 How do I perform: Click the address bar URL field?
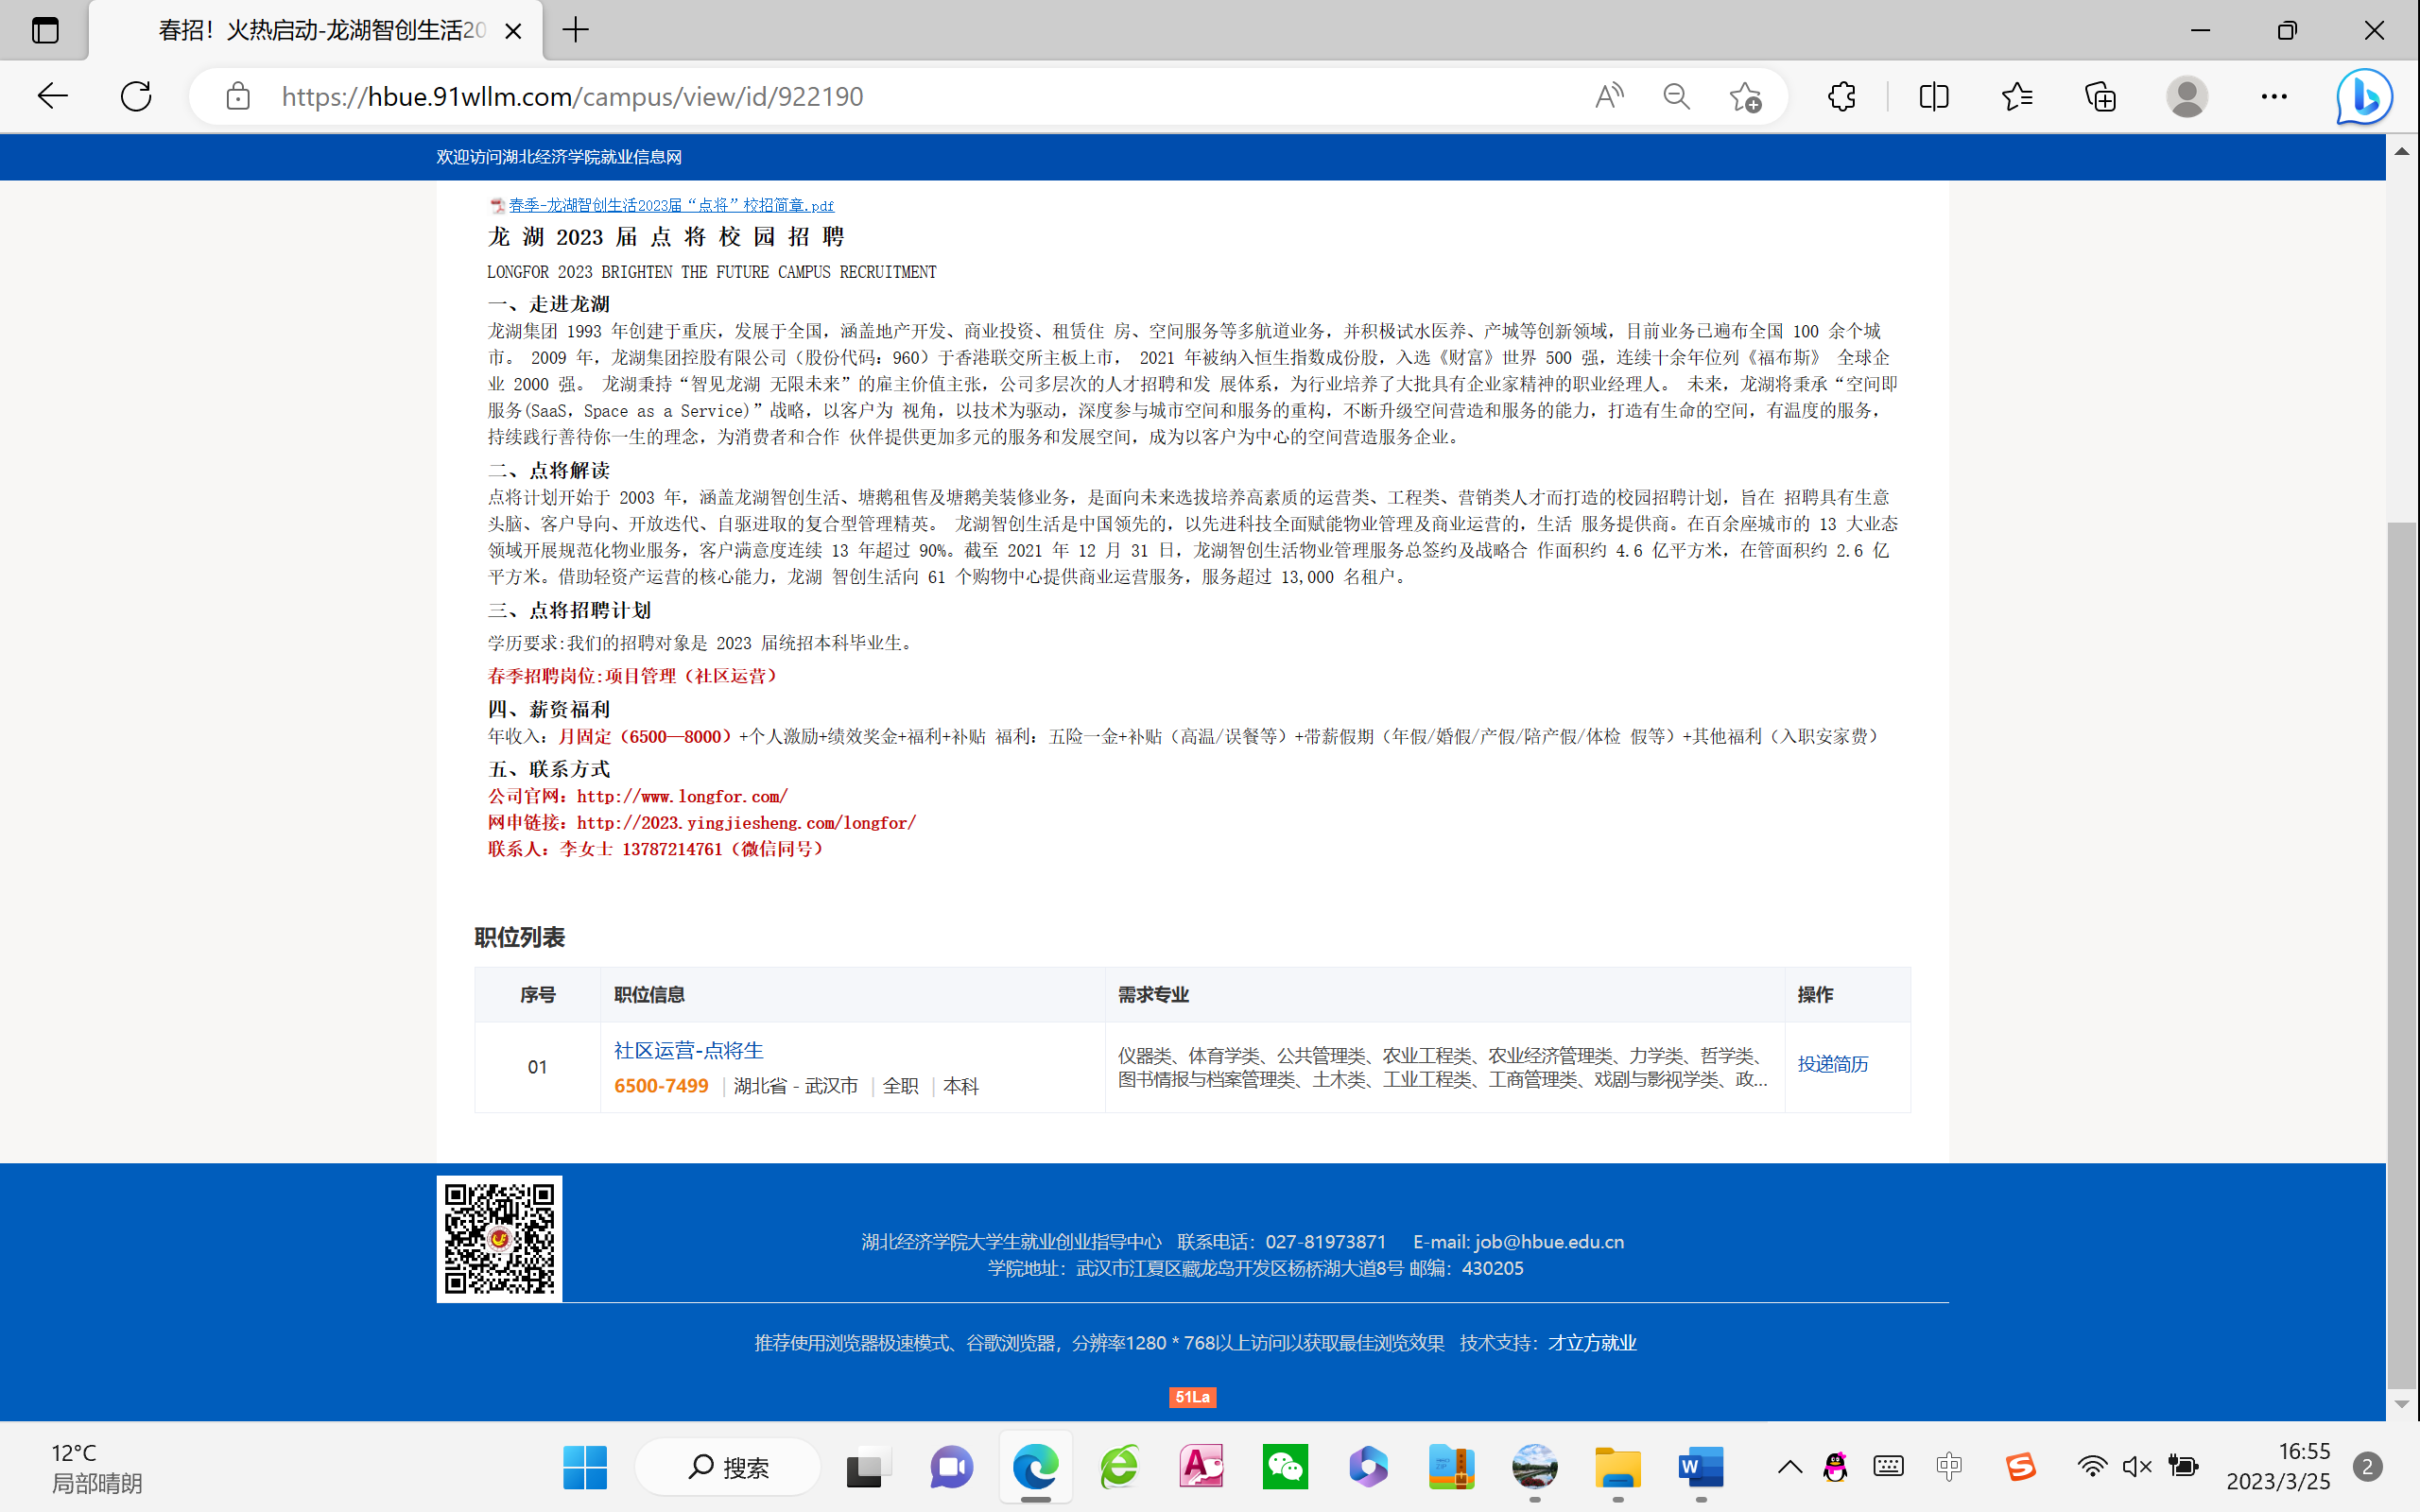click(x=900, y=96)
